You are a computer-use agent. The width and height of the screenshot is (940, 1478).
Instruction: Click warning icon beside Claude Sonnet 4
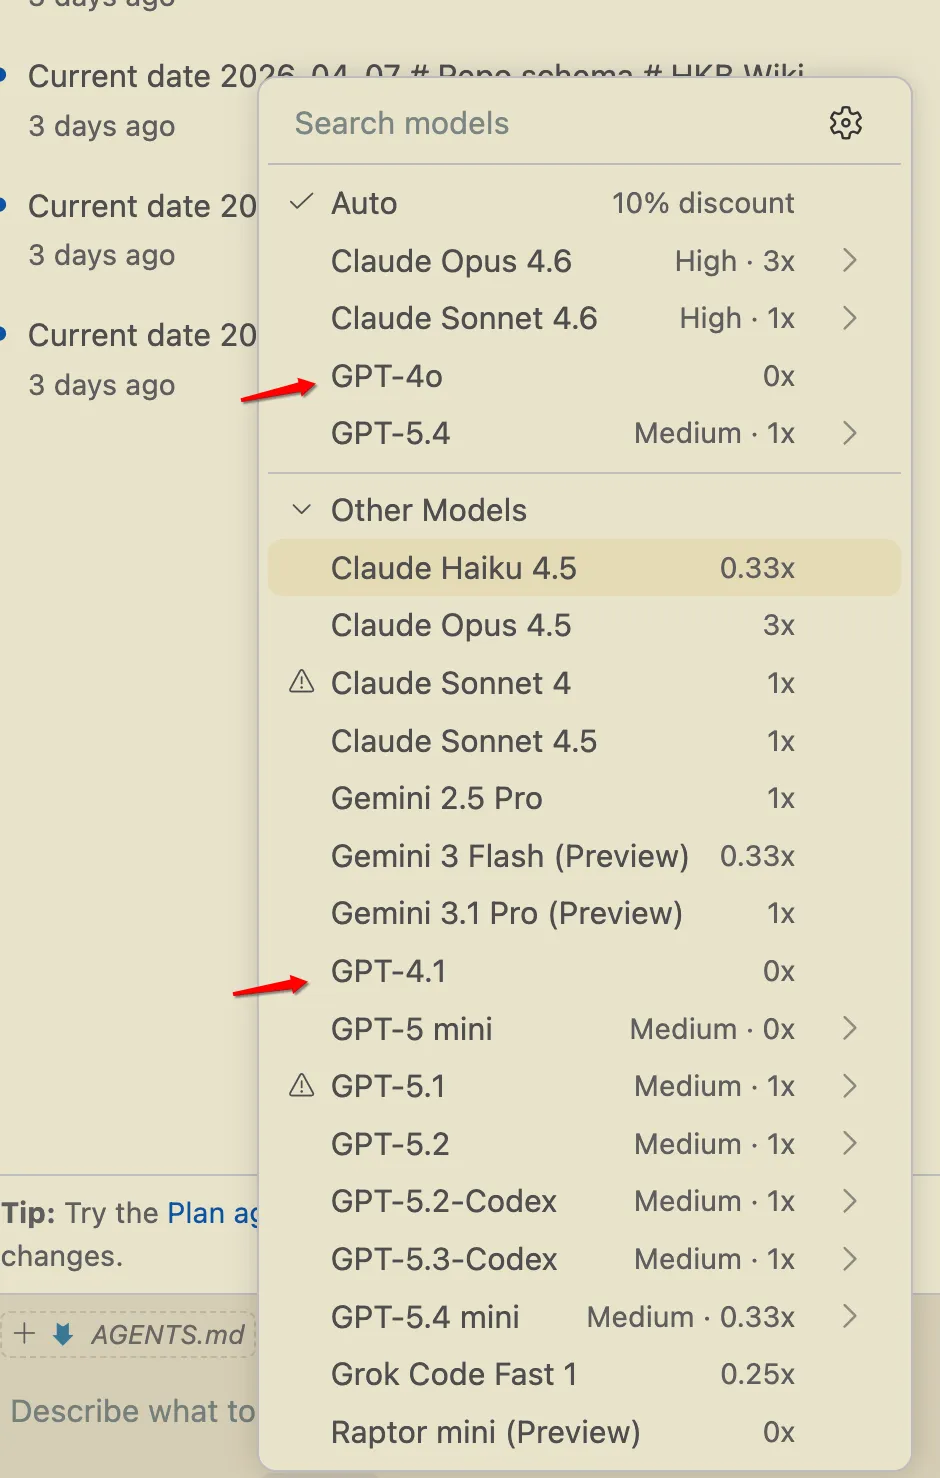point(301,683)
